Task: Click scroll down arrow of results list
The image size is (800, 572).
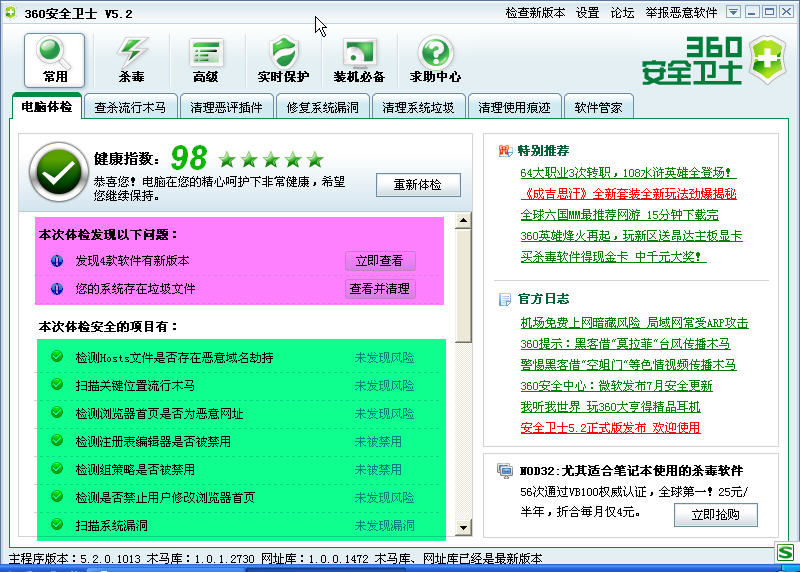Action: (x=463, y=528)
